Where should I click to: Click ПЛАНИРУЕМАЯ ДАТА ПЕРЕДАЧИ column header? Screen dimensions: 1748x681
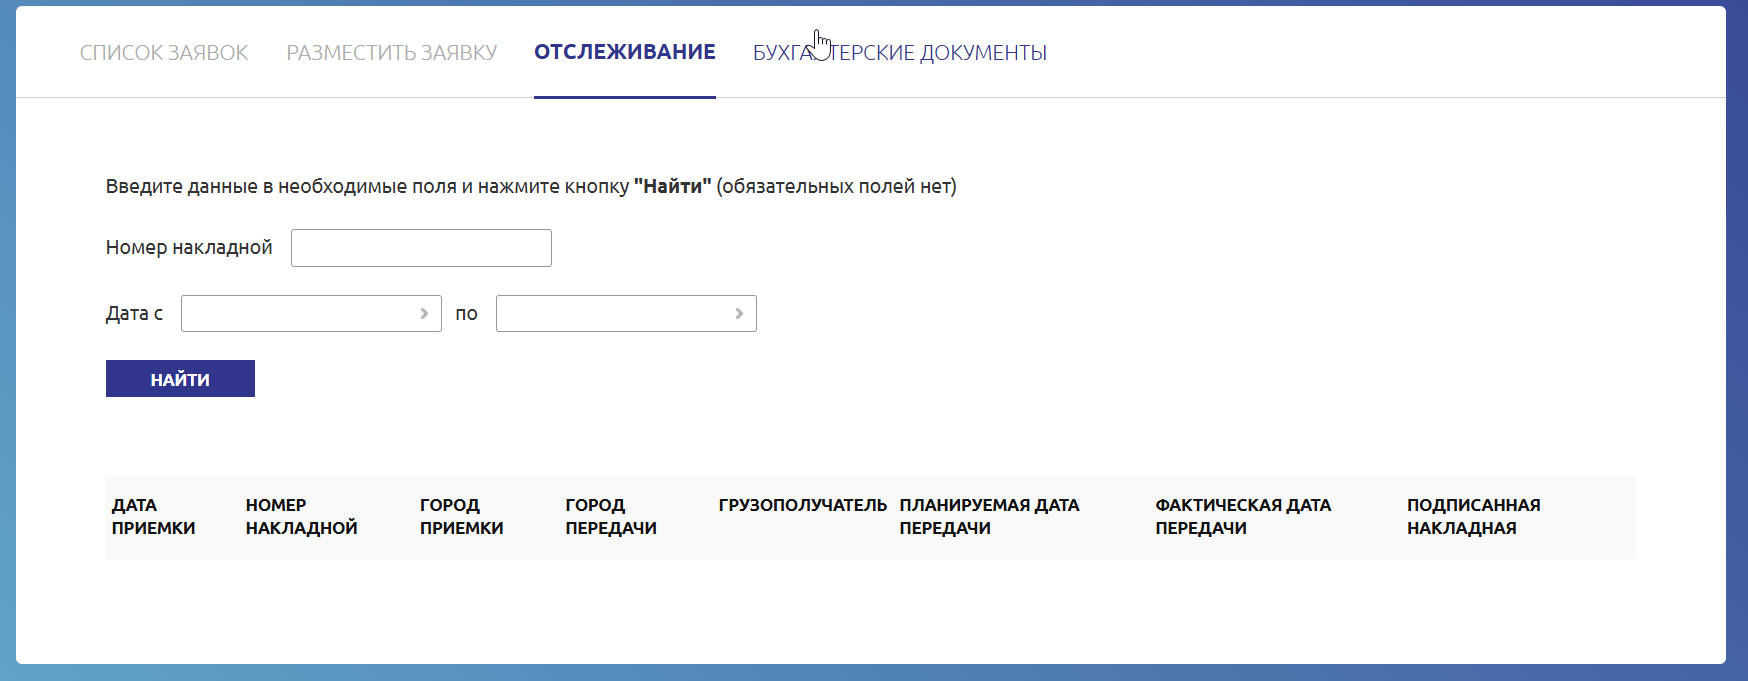(989, 516)
